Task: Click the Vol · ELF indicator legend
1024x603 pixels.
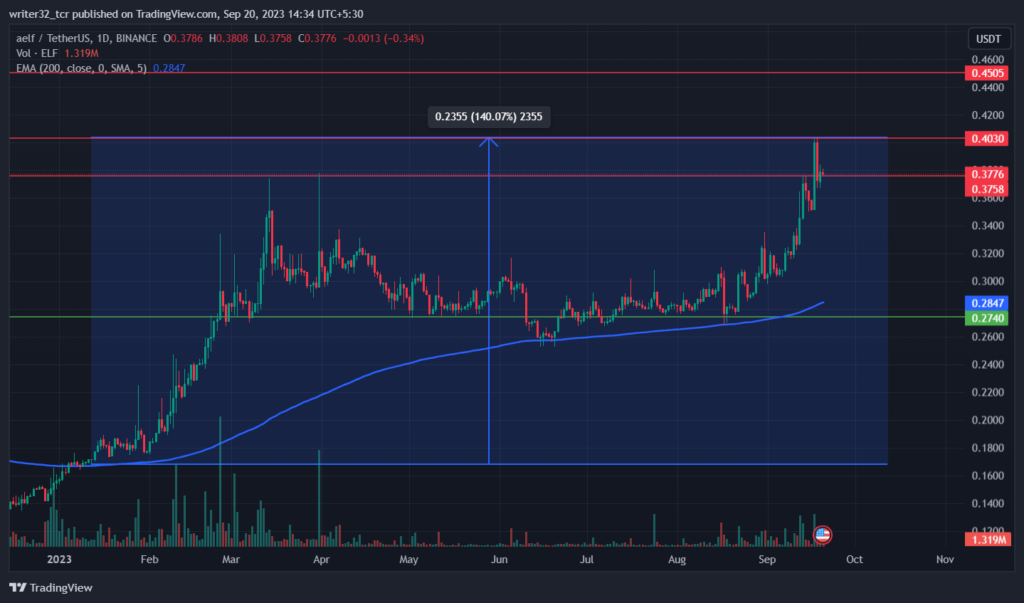Action: point(37,53)
